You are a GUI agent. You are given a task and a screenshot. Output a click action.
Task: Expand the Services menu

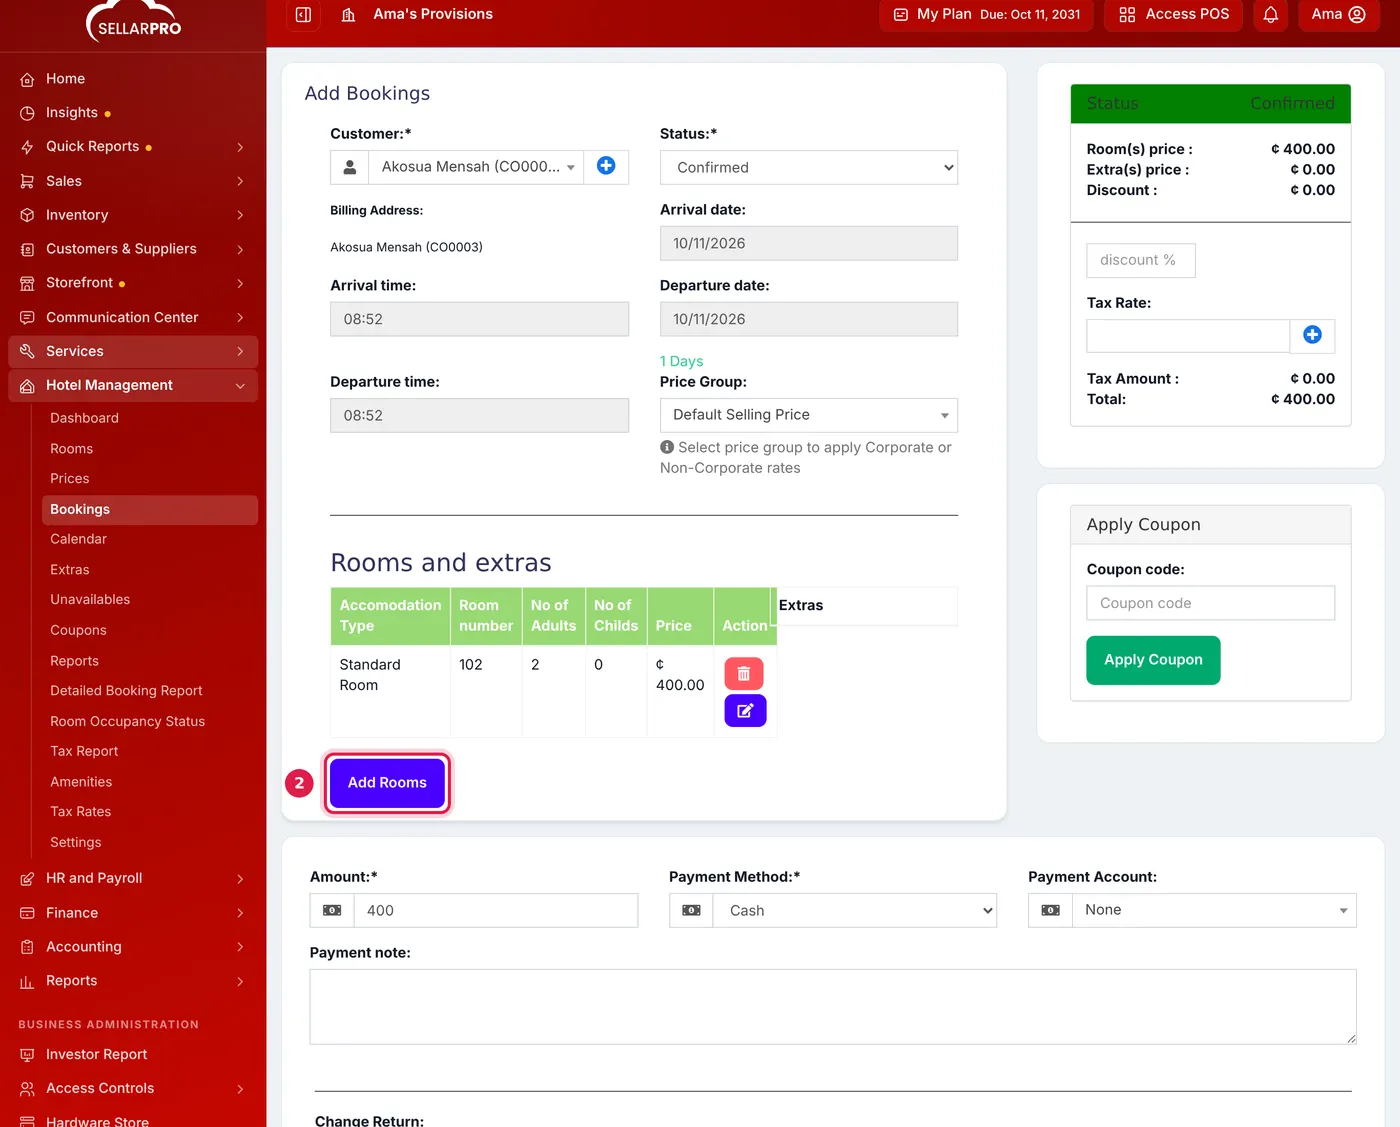[x=133, y=351]
